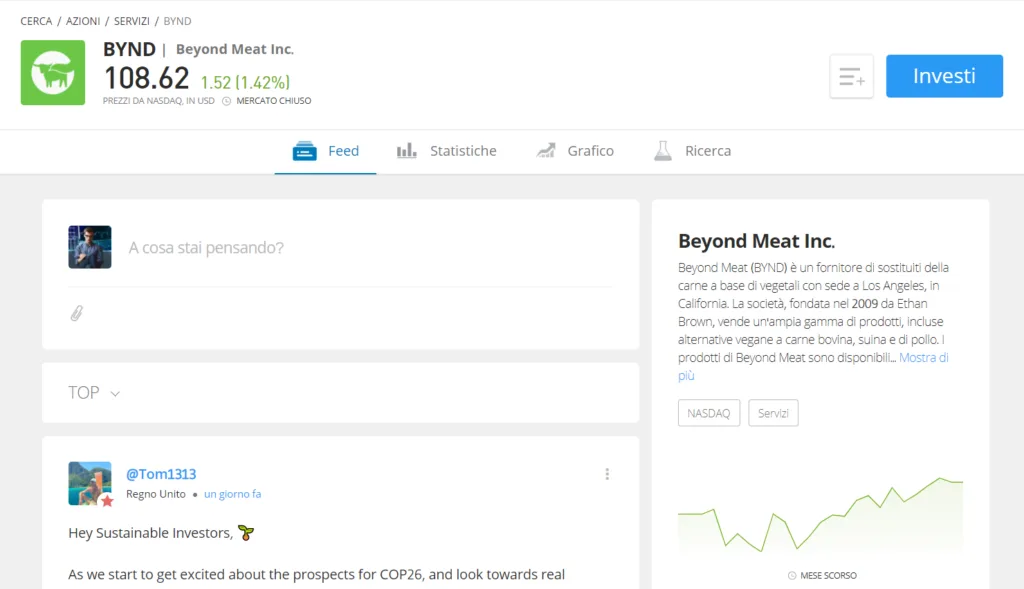Select the NASDAQ tag button
The image size is (1024, 589).
(x=709, y=413)
